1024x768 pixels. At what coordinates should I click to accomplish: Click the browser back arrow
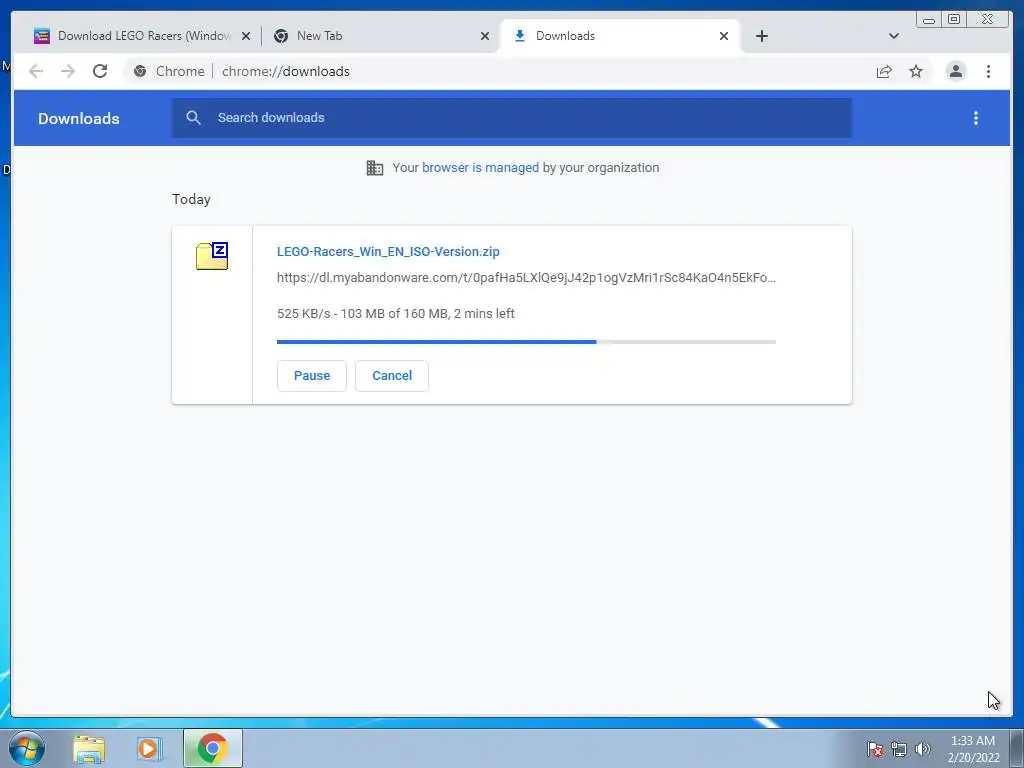coord(36,71)
